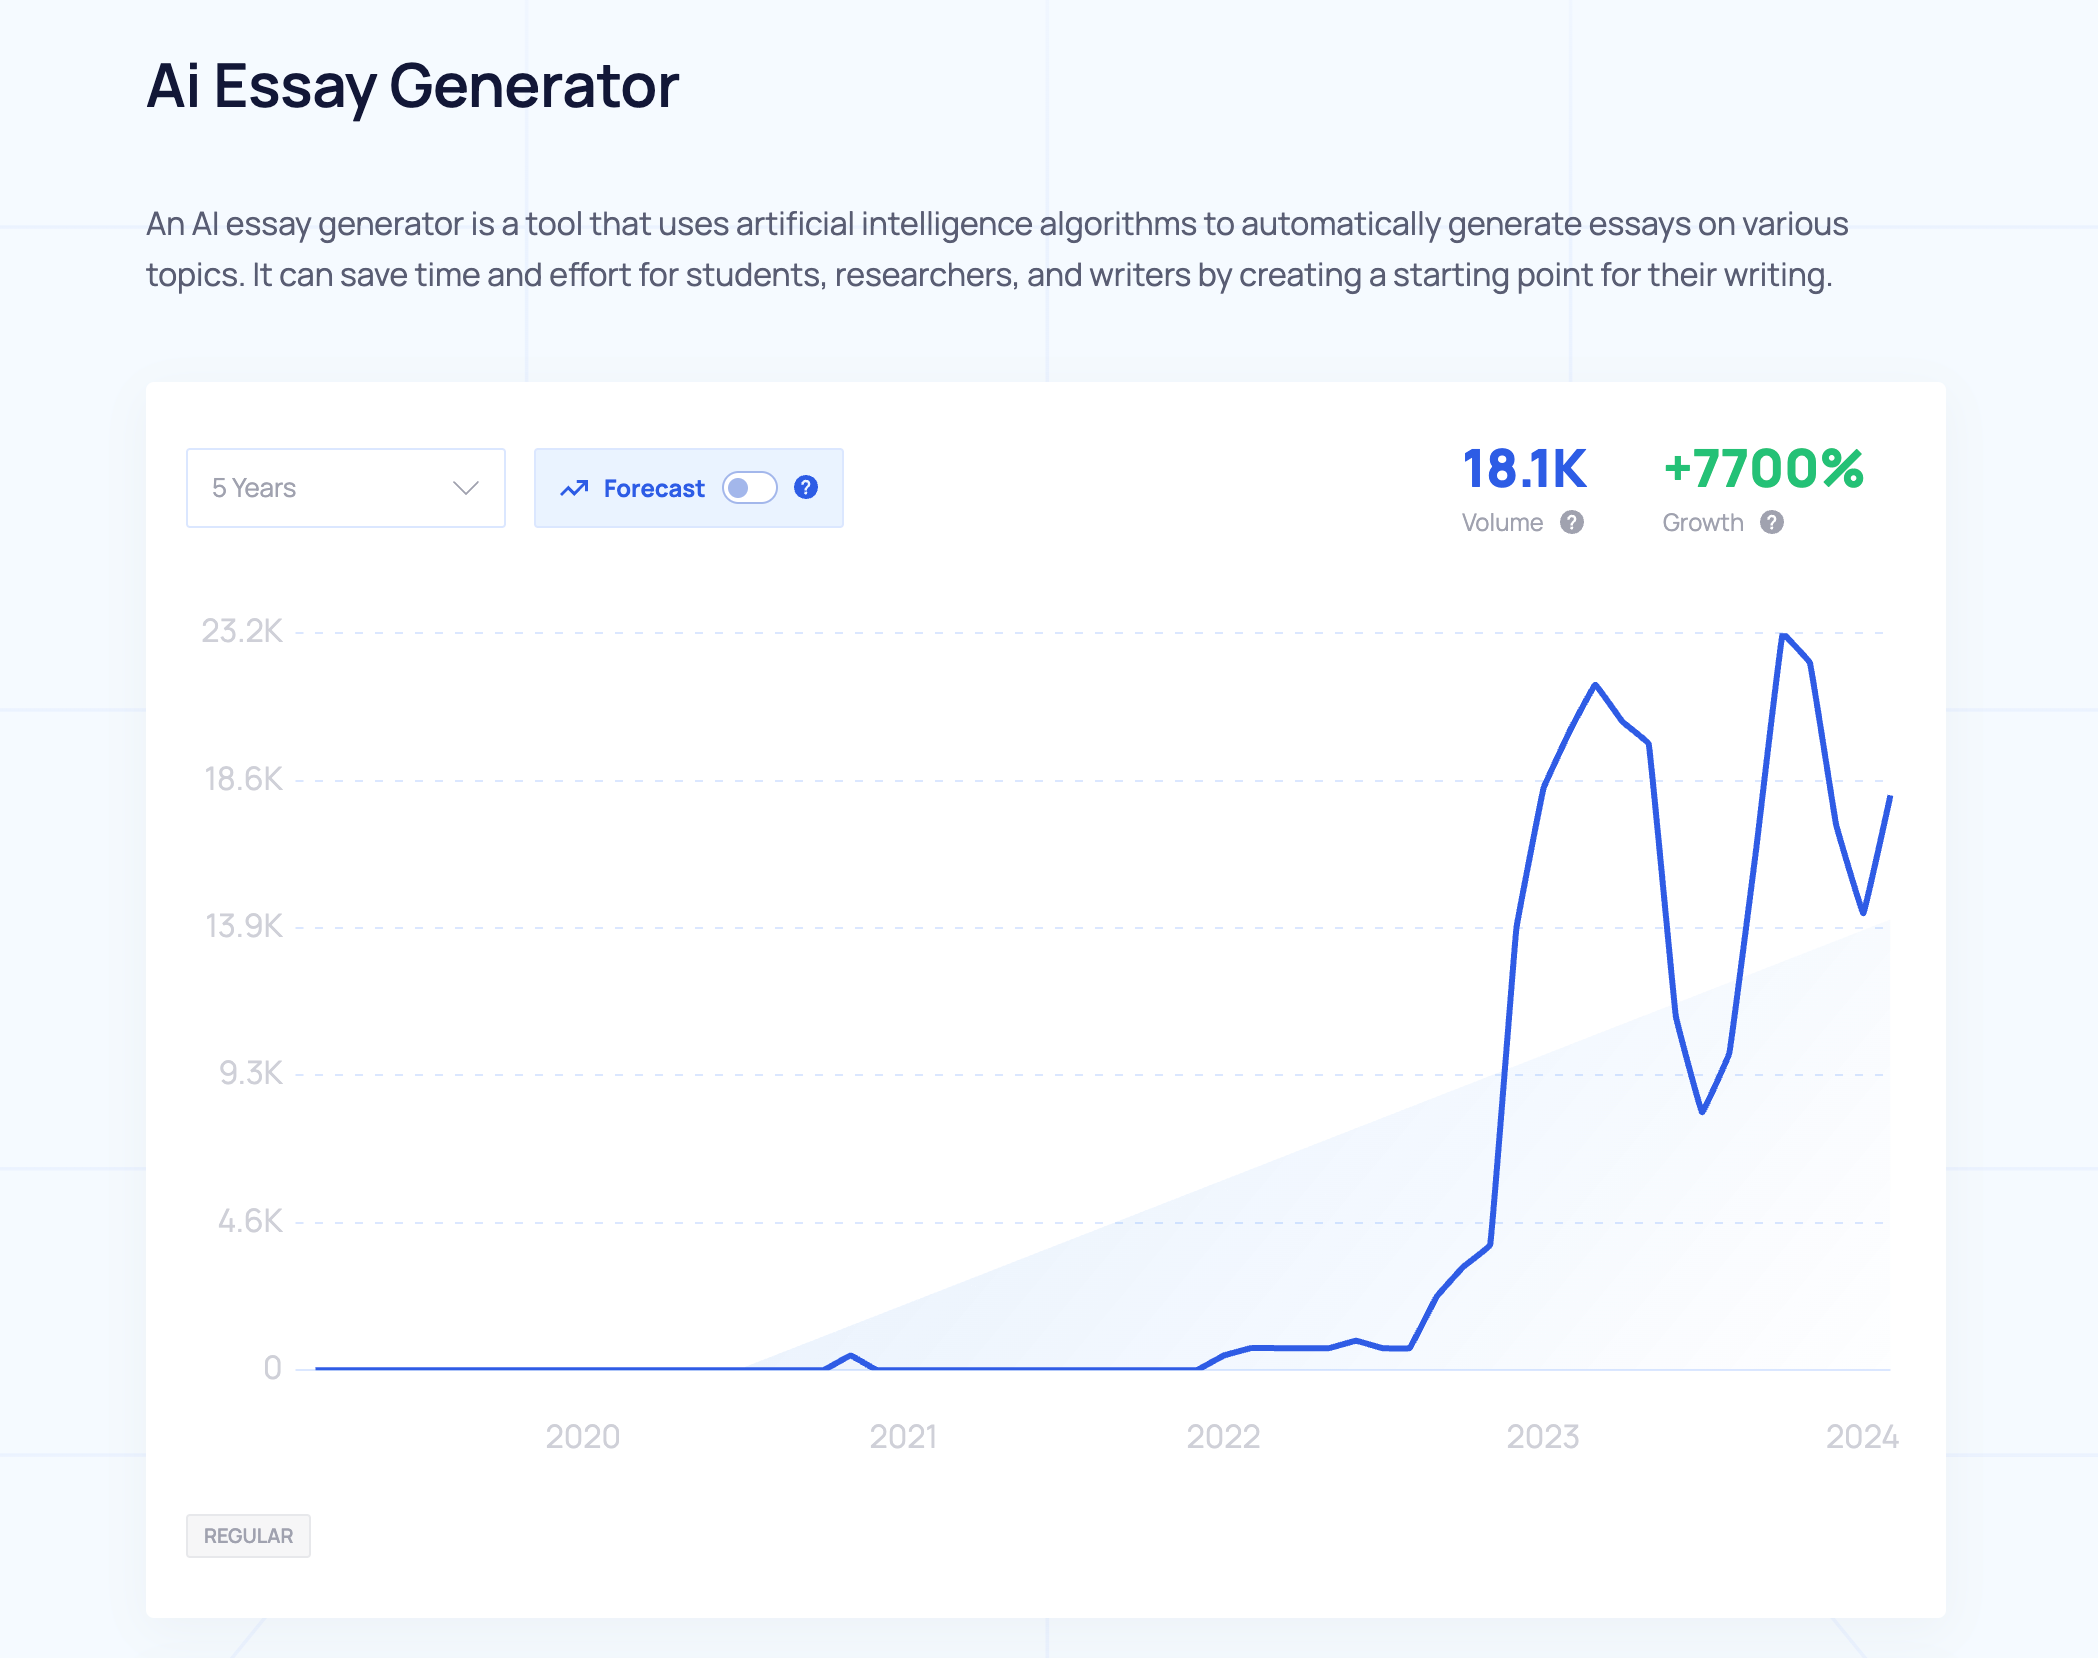This screenshot has height=1658, width=2098.
Task: Open the 5 Years timeframe dropdown
Action: tap(345, 488)
